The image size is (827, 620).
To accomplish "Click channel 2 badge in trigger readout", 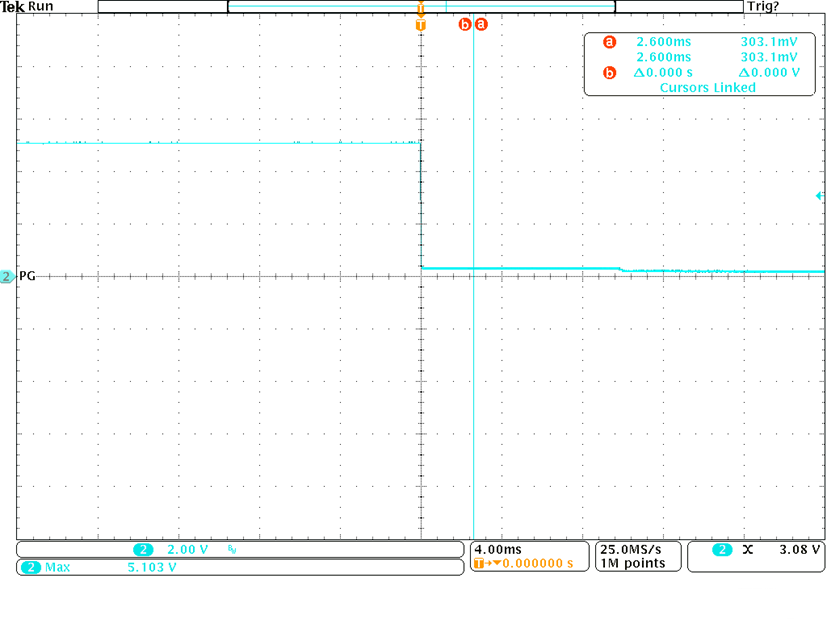I will click(x=721, y=550).
